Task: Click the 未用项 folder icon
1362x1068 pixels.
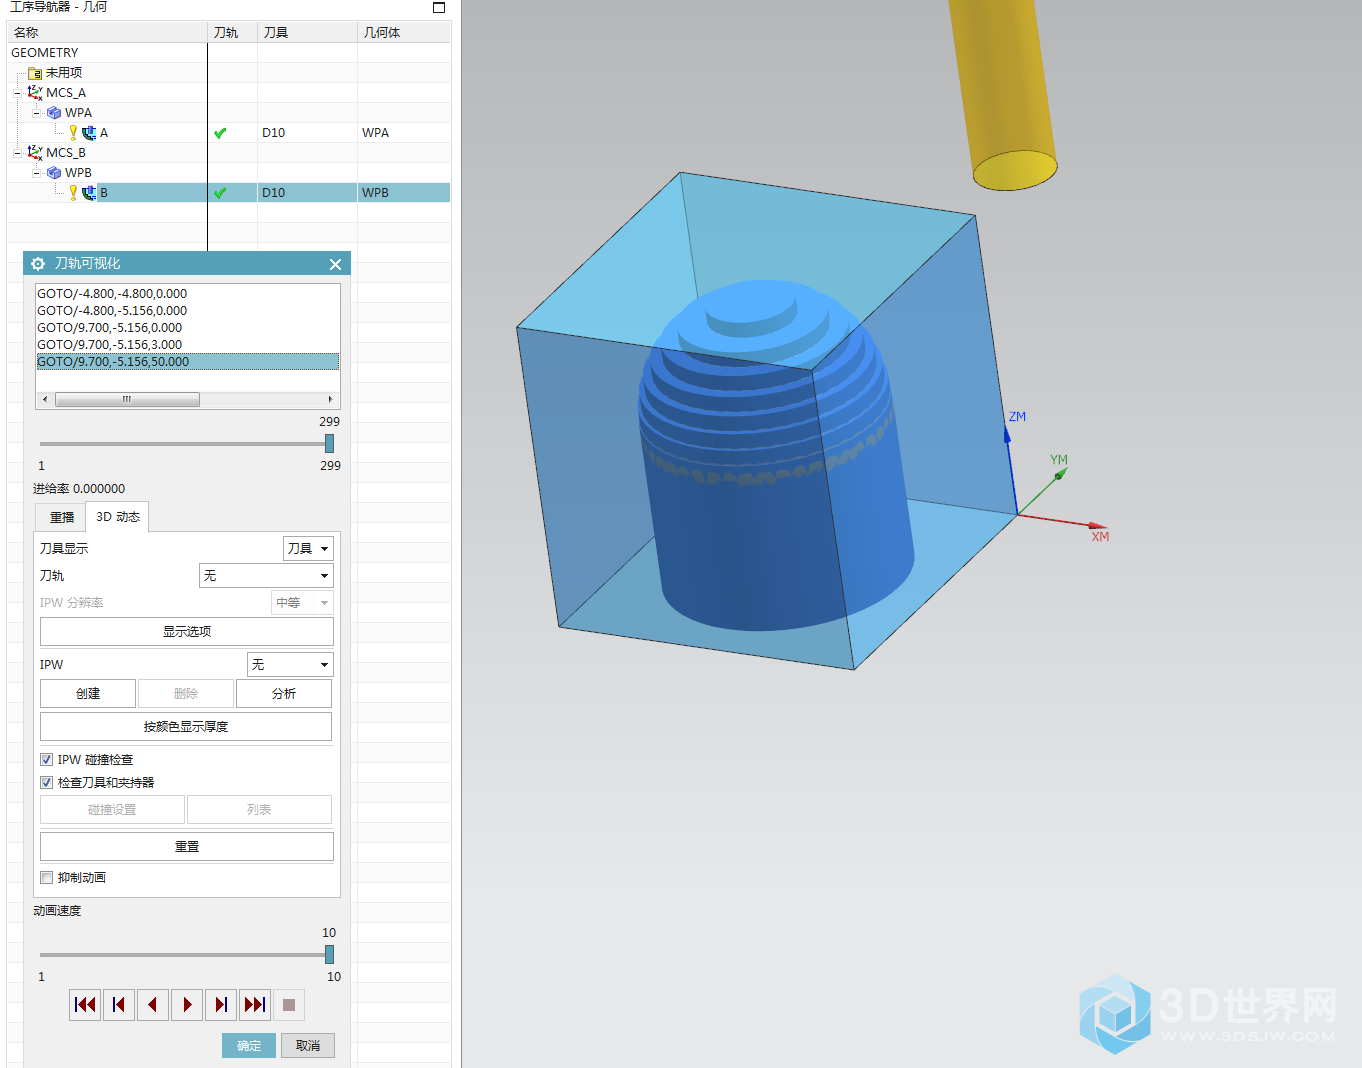Action: [x=35, y=73]
